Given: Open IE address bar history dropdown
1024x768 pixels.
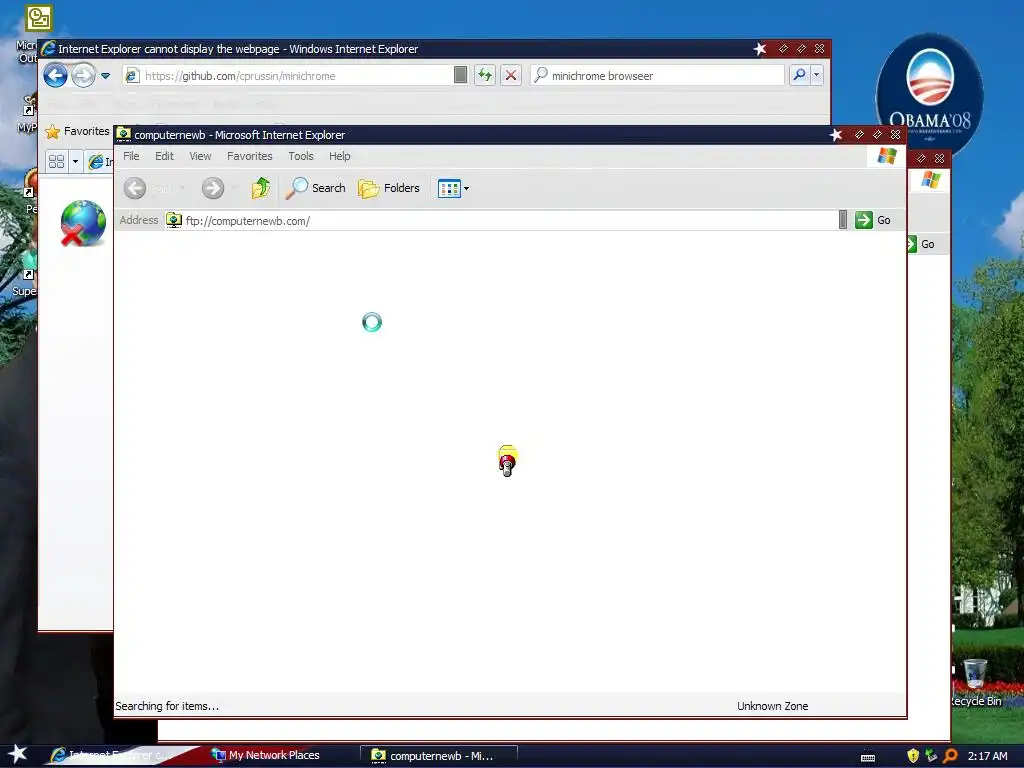Looking at the screenshot, I should point(460,75).
